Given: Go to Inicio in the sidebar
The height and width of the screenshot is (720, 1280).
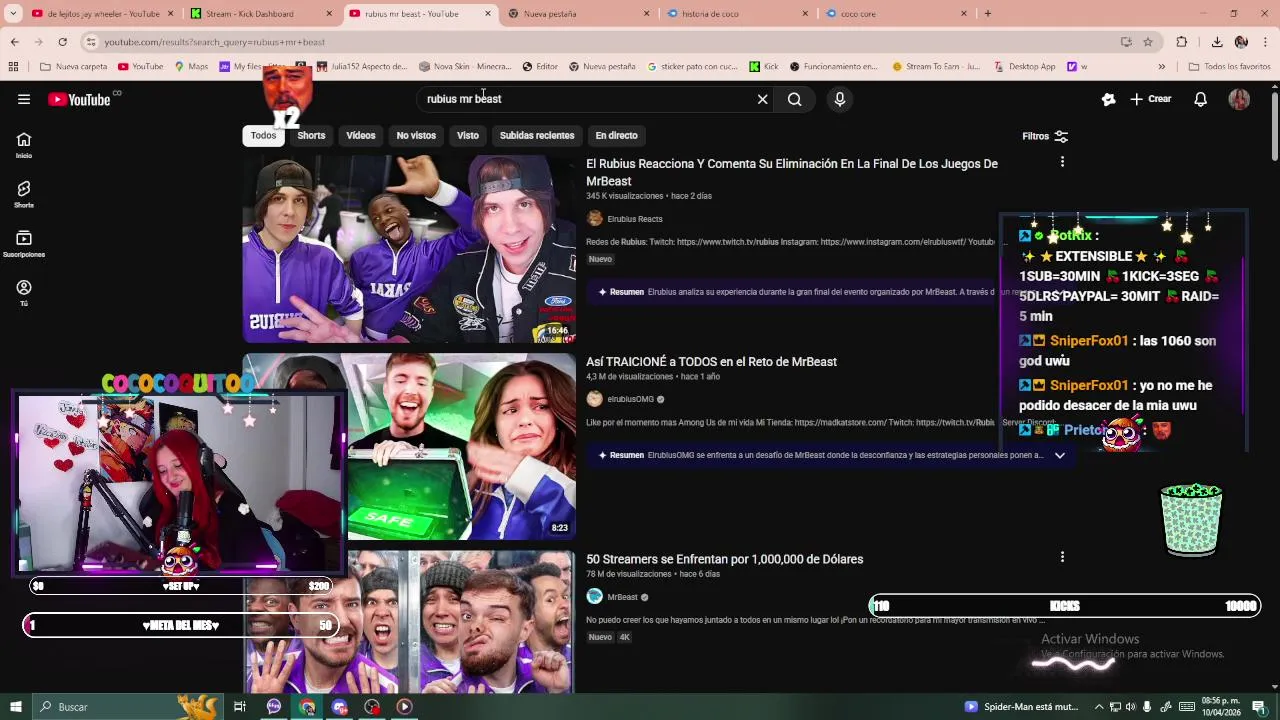Looking at the screenshot, I should [x=24, y=145].
